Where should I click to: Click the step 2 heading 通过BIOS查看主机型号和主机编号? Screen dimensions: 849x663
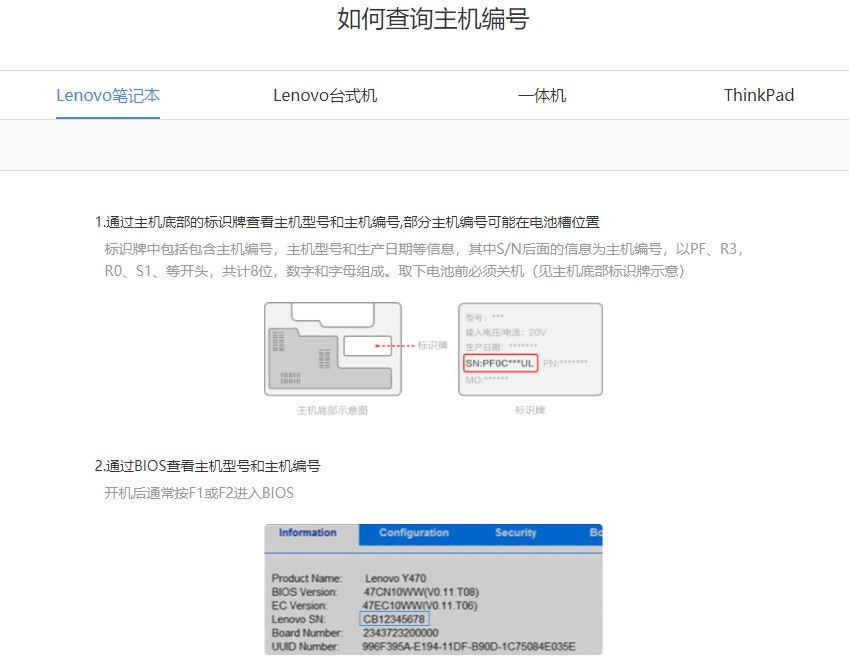207,466
